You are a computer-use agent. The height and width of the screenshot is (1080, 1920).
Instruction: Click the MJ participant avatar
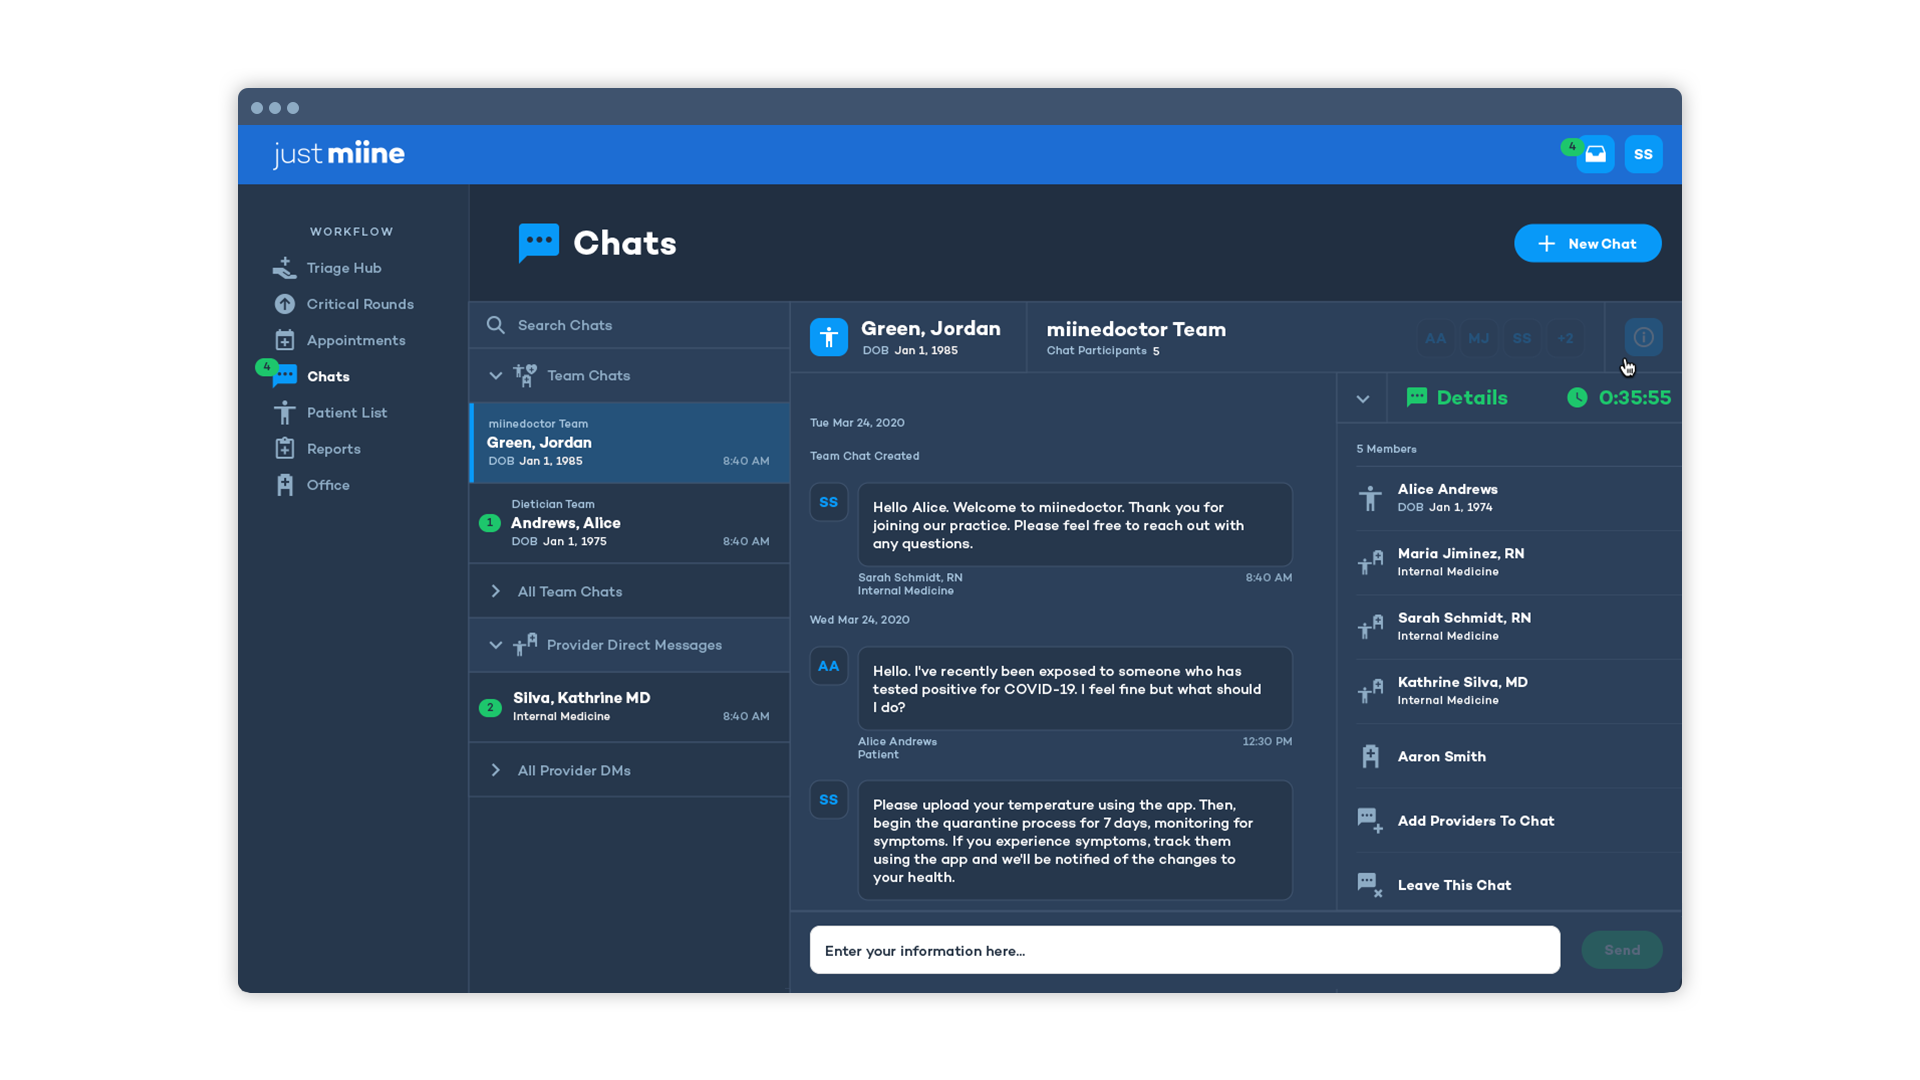pyautogui.click(x=1478, y=338)
